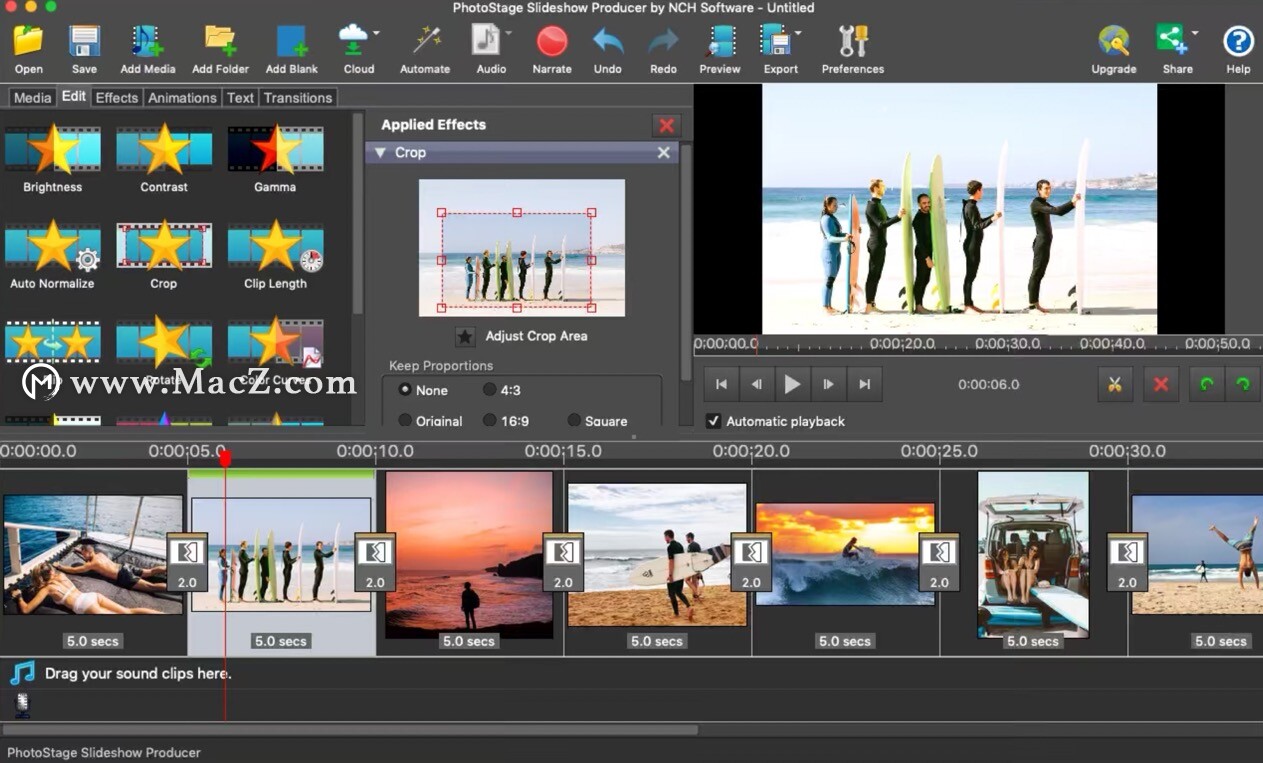This screenshot has width=1263, height=763.
Task: Step back one frame
Action: point(757,384)
